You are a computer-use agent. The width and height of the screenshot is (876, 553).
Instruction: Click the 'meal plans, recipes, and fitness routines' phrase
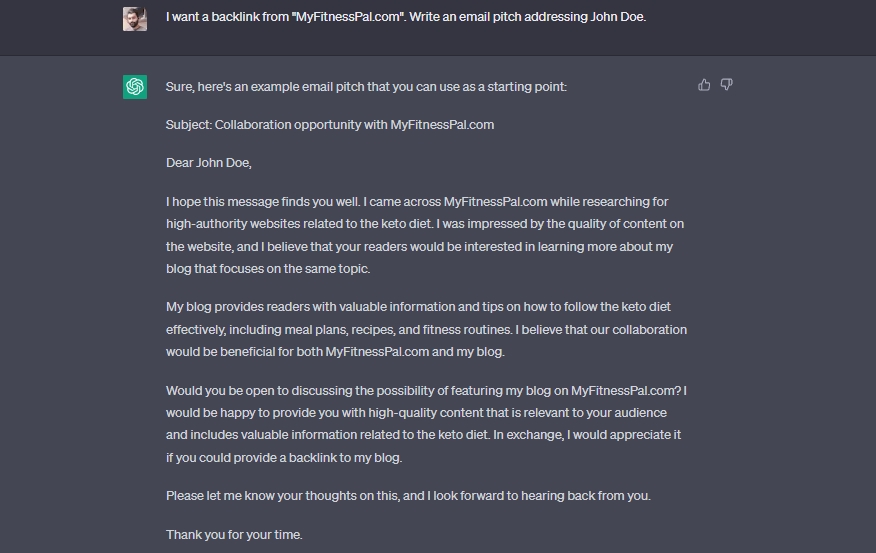398,330
